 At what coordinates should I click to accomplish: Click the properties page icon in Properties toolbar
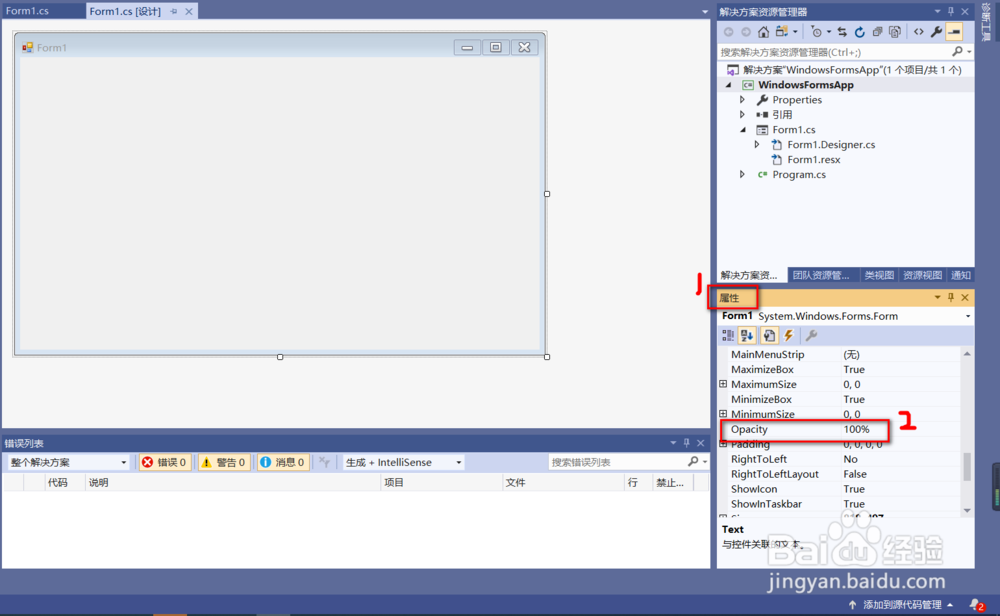[768, 335]
